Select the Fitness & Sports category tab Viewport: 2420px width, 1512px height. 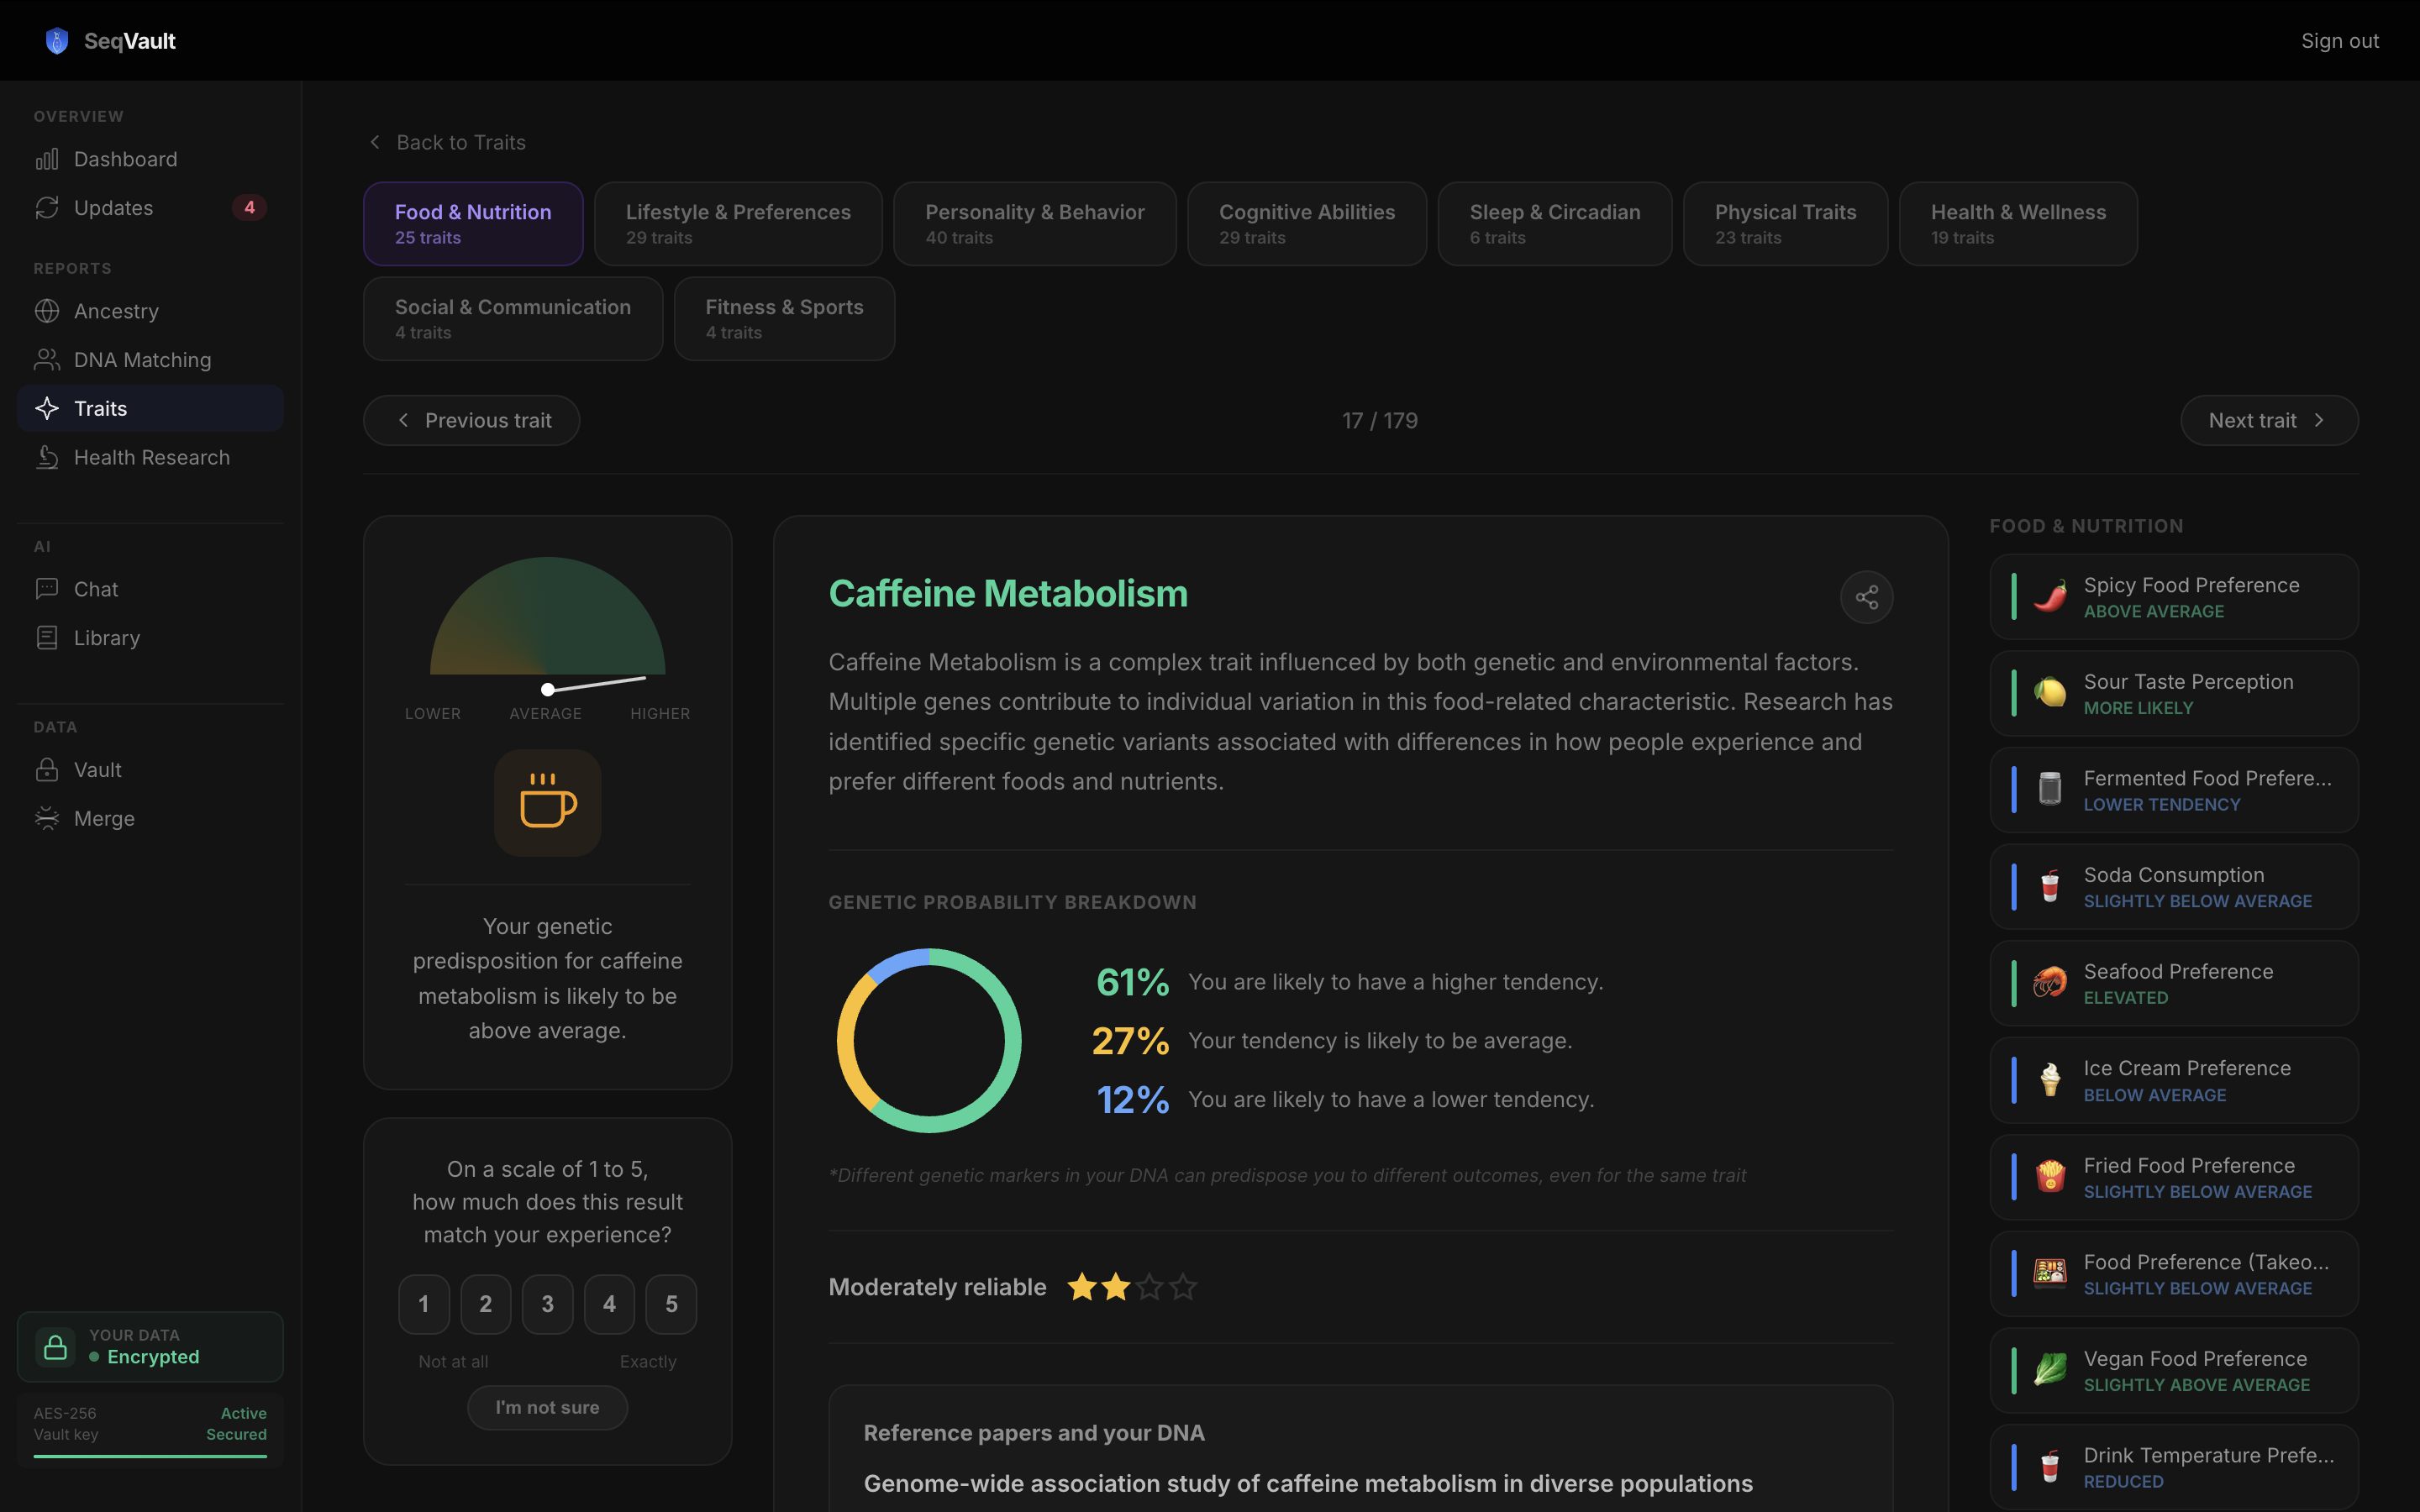click(784, 318)
